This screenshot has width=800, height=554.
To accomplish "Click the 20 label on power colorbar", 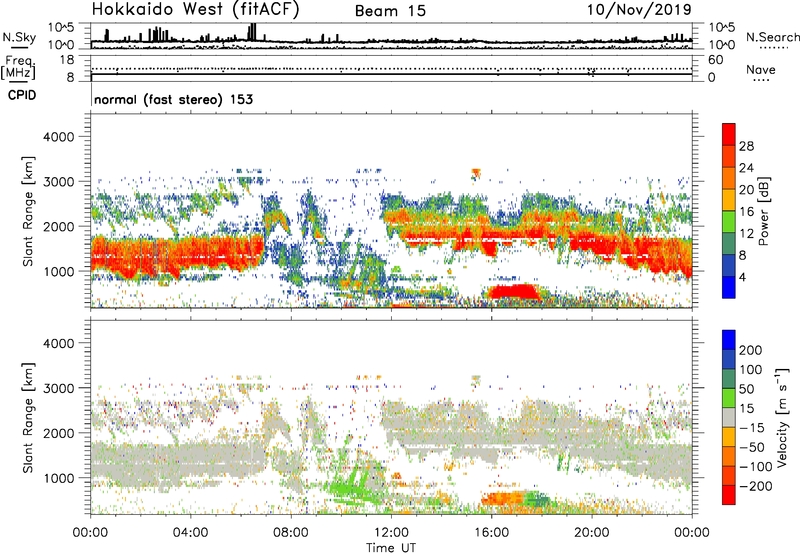I will pos(746,190).
